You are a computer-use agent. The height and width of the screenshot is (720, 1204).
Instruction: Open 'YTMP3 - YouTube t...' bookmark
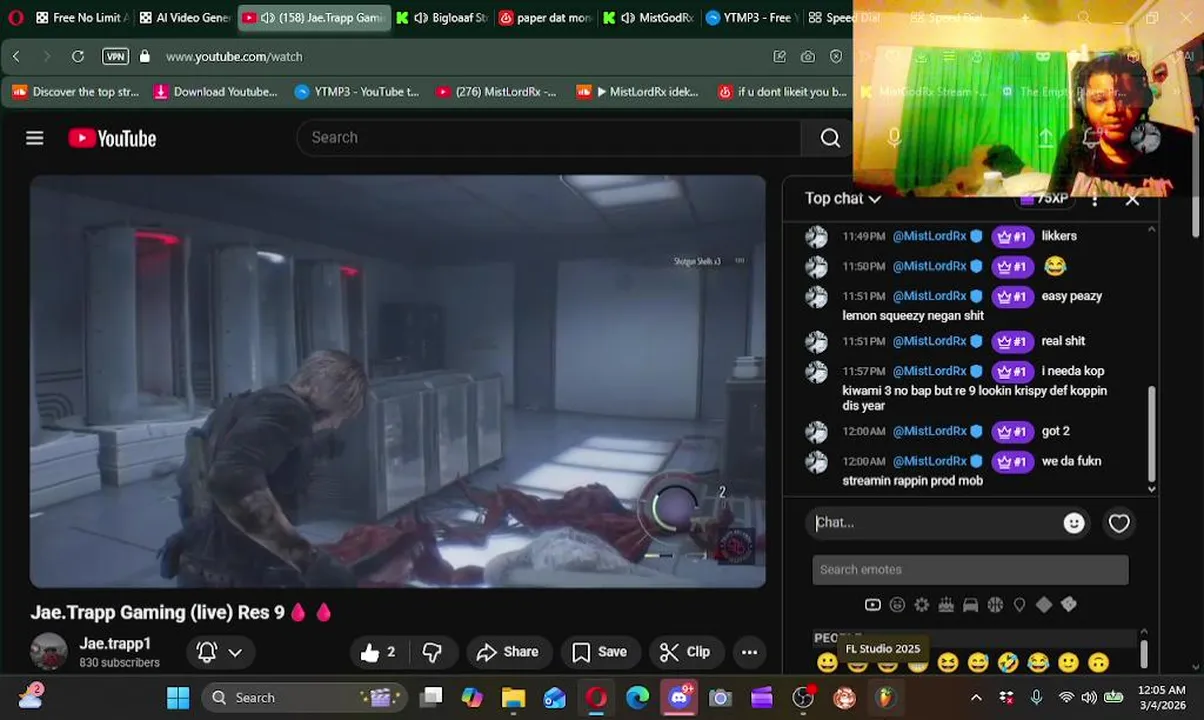[357, 91]
